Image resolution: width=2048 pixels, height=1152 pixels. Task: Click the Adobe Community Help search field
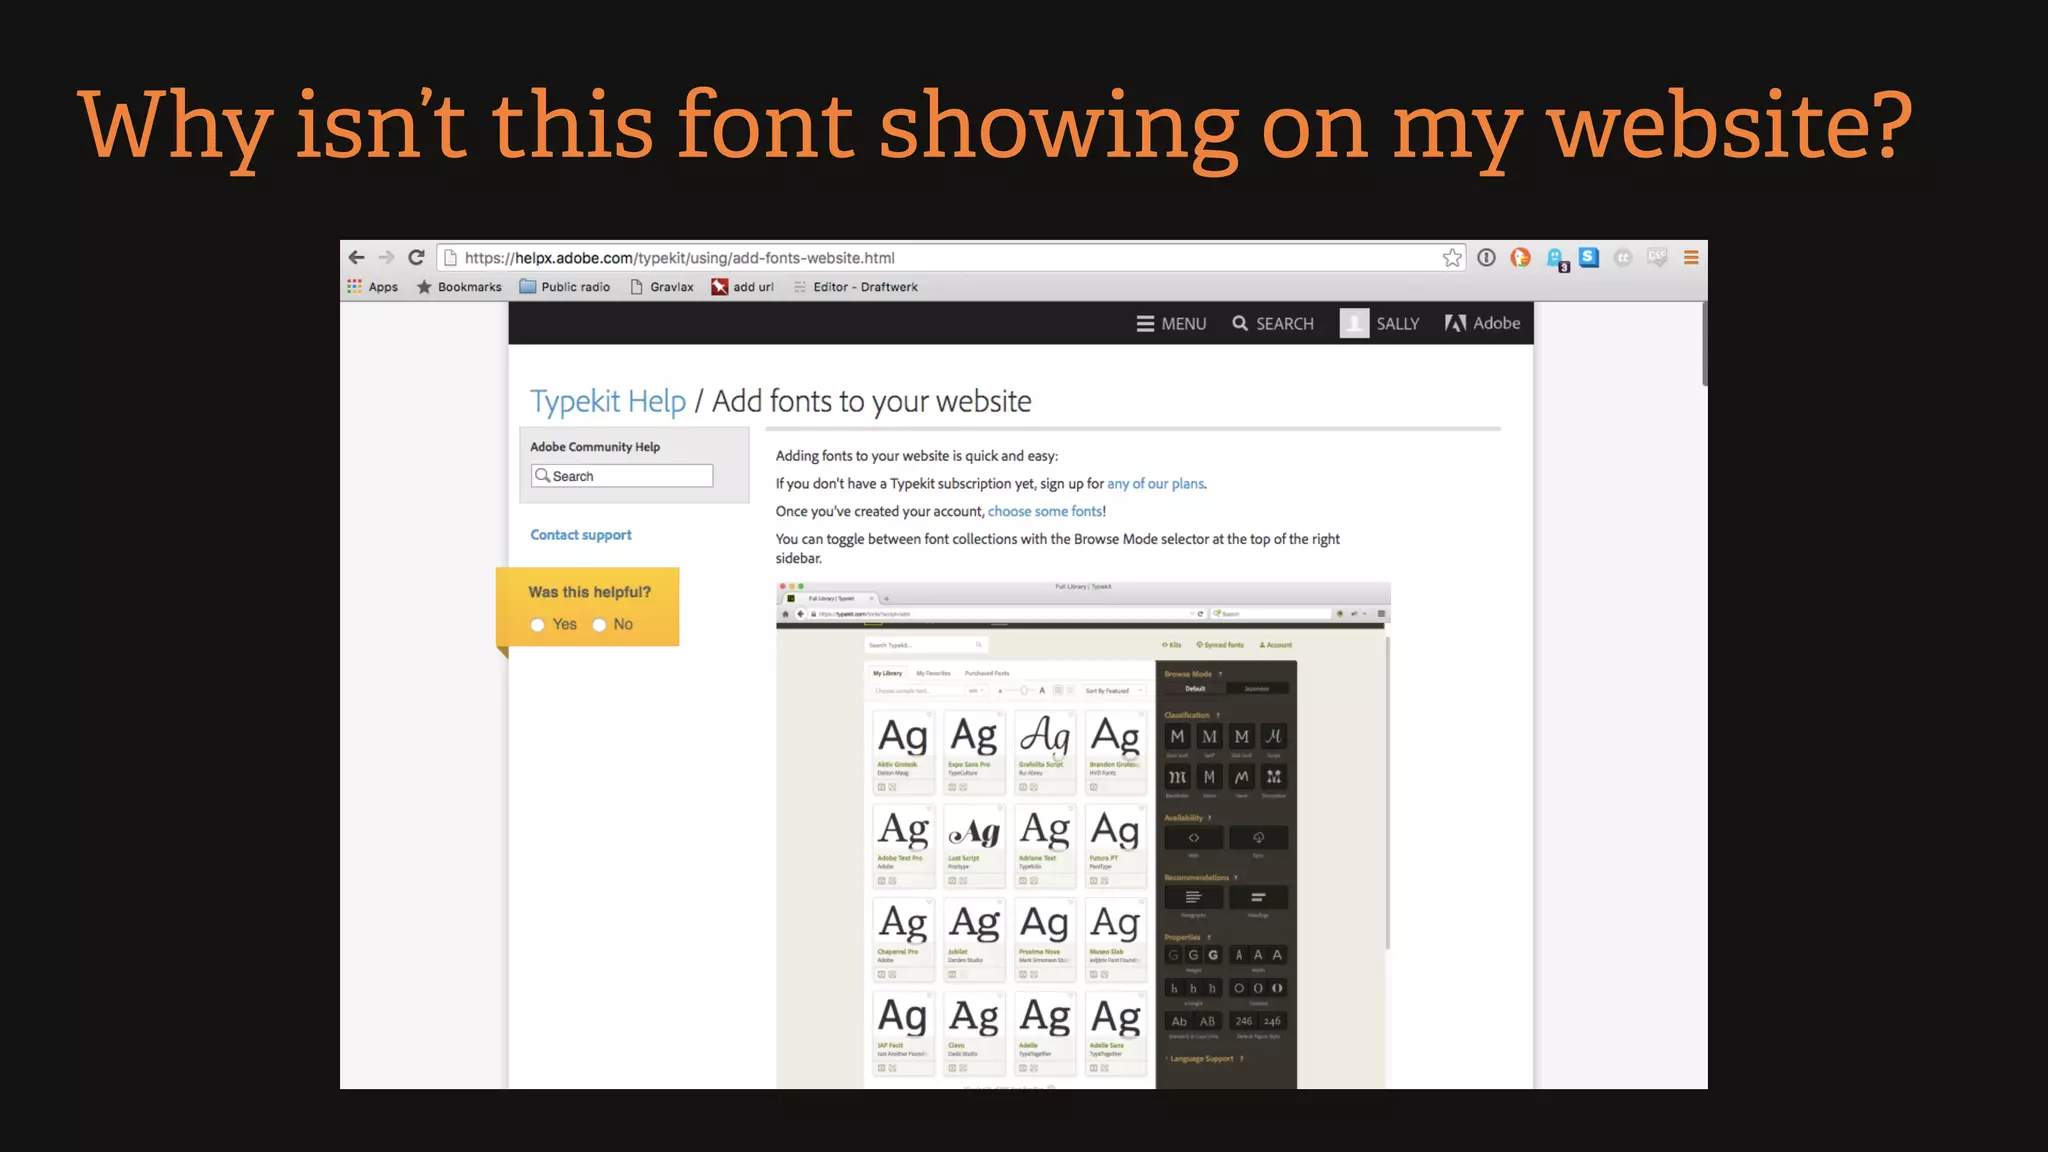(622, 476)
